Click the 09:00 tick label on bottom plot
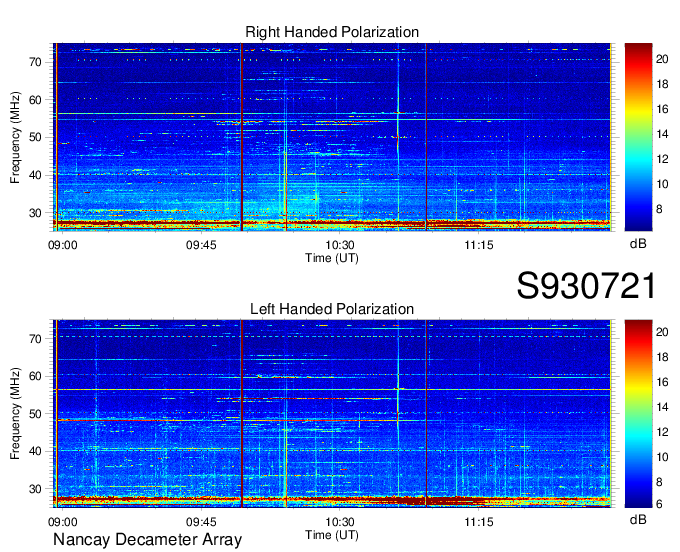Screen dimensions: 680x552 pyautogui.click(x=62, y=522)
